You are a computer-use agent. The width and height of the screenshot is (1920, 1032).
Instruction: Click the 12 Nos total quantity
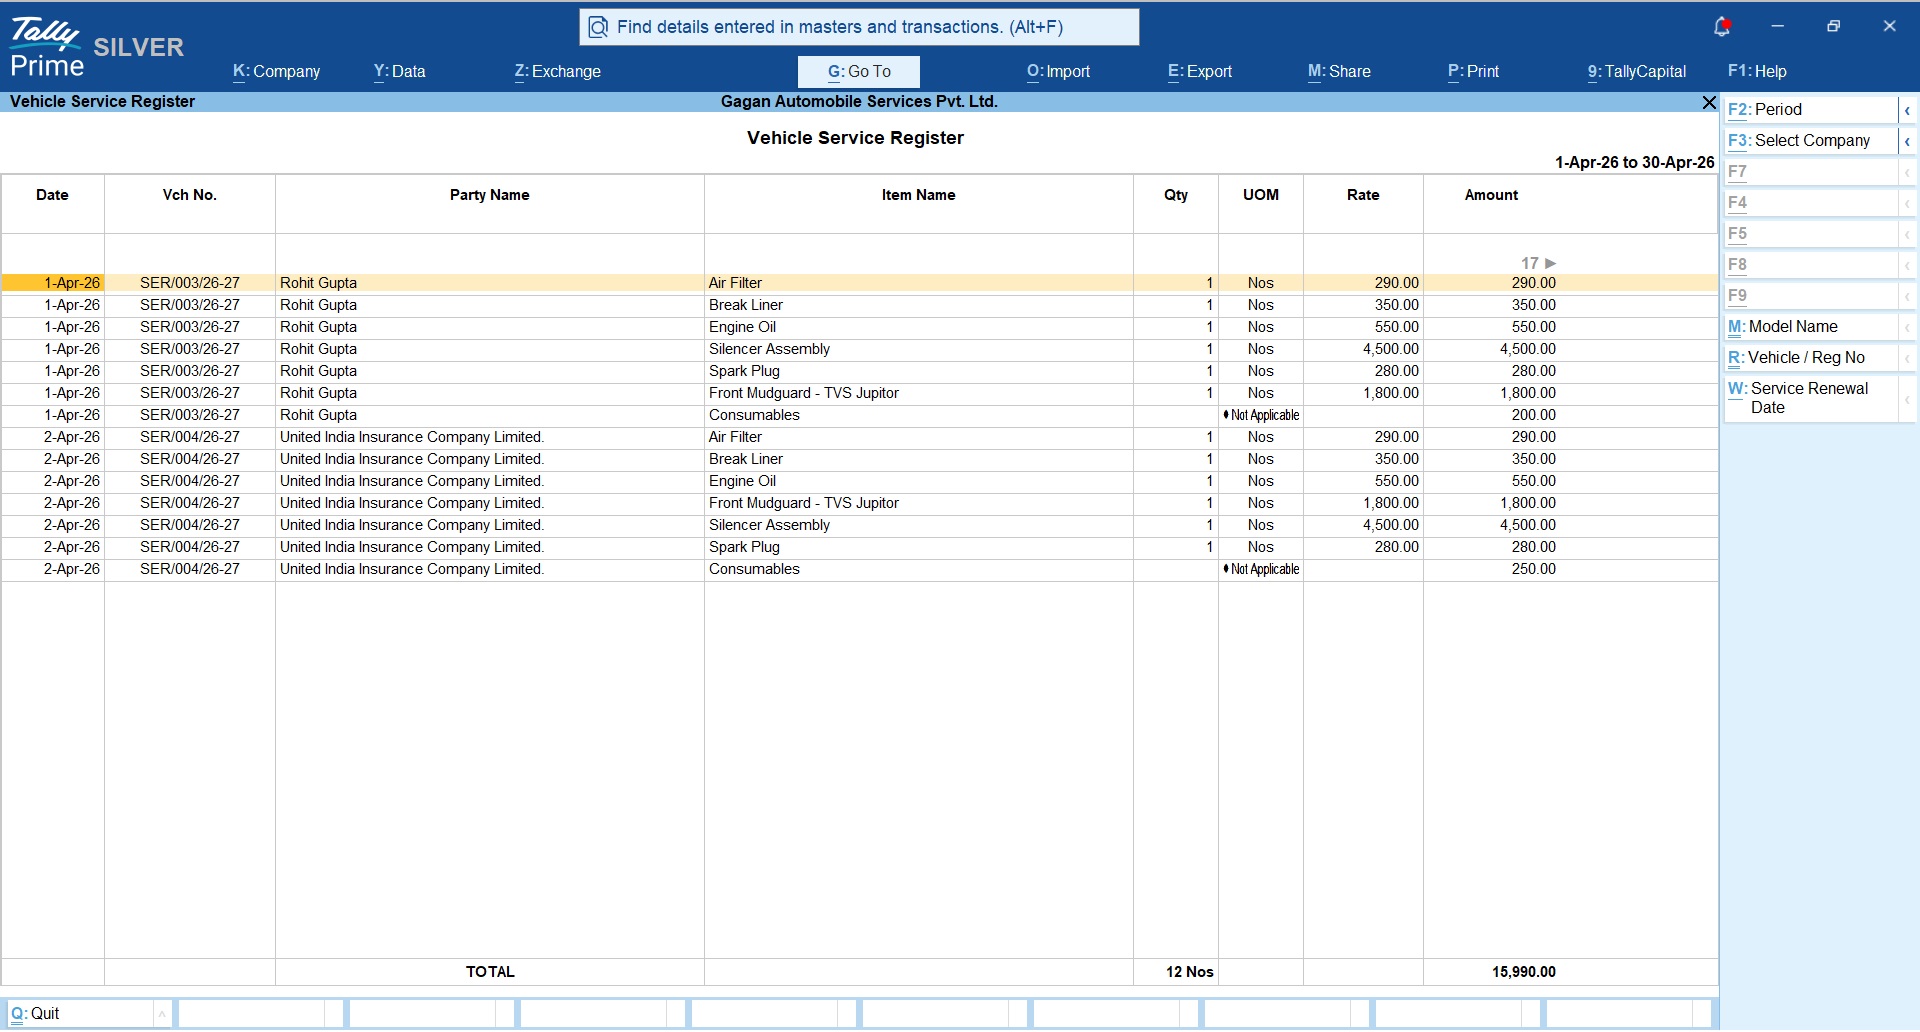point(1189,972)
